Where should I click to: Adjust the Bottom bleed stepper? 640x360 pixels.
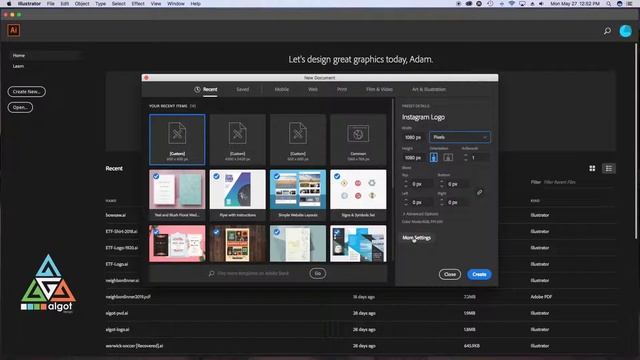pos(442,184)
